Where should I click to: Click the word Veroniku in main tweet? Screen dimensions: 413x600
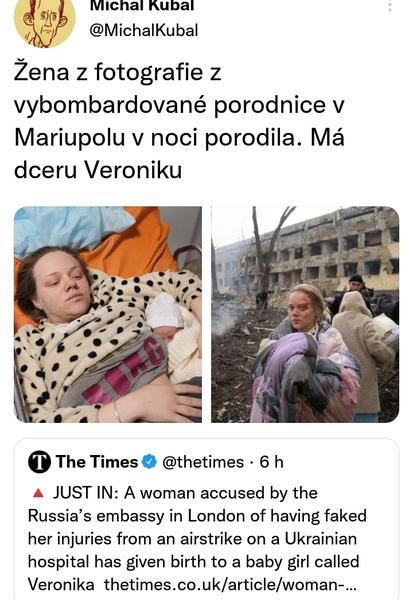click(x=132, y=170)
